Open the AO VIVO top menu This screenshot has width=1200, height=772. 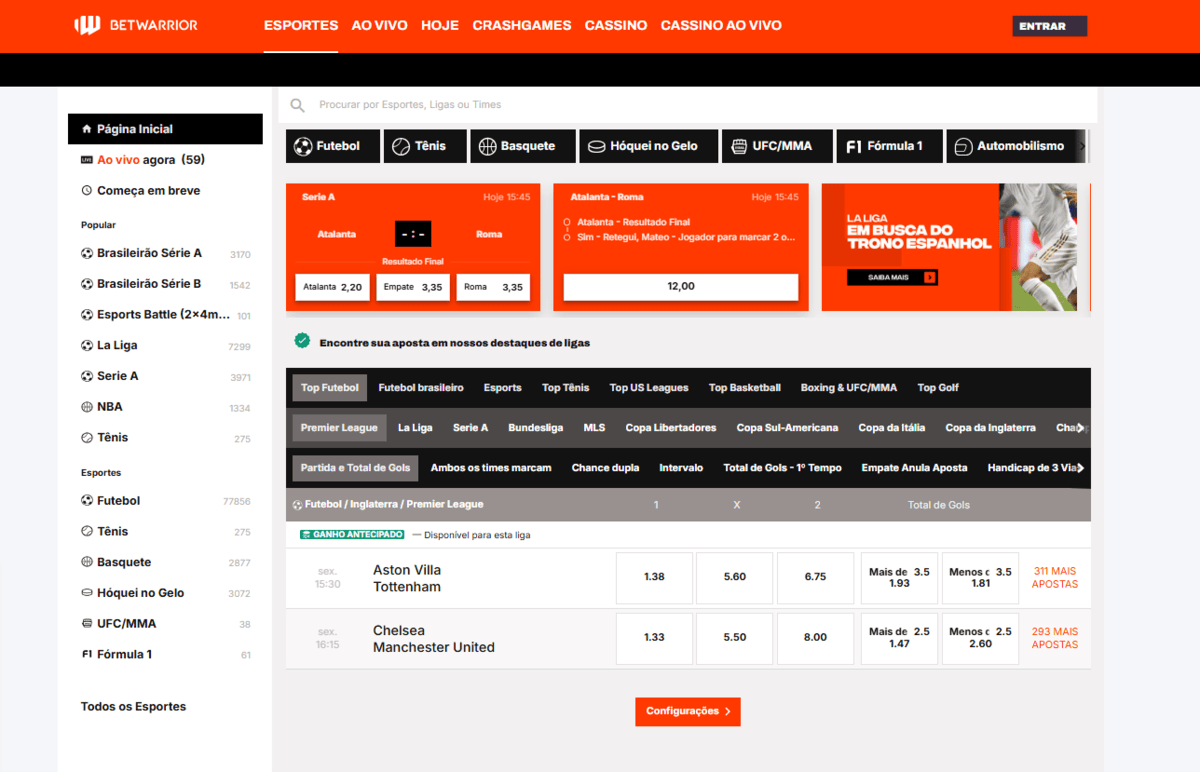click(x=379, y=25)
